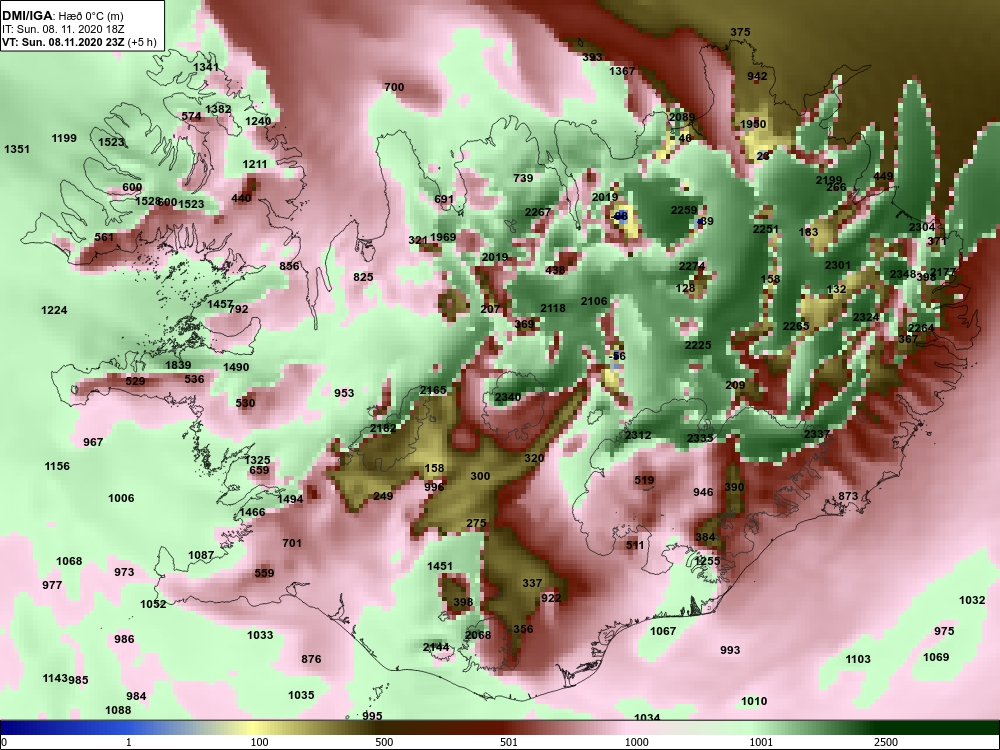The image size is (1000, 750).
Task: Click the yellow section of the color scale
Action: [x=255, y=728]
